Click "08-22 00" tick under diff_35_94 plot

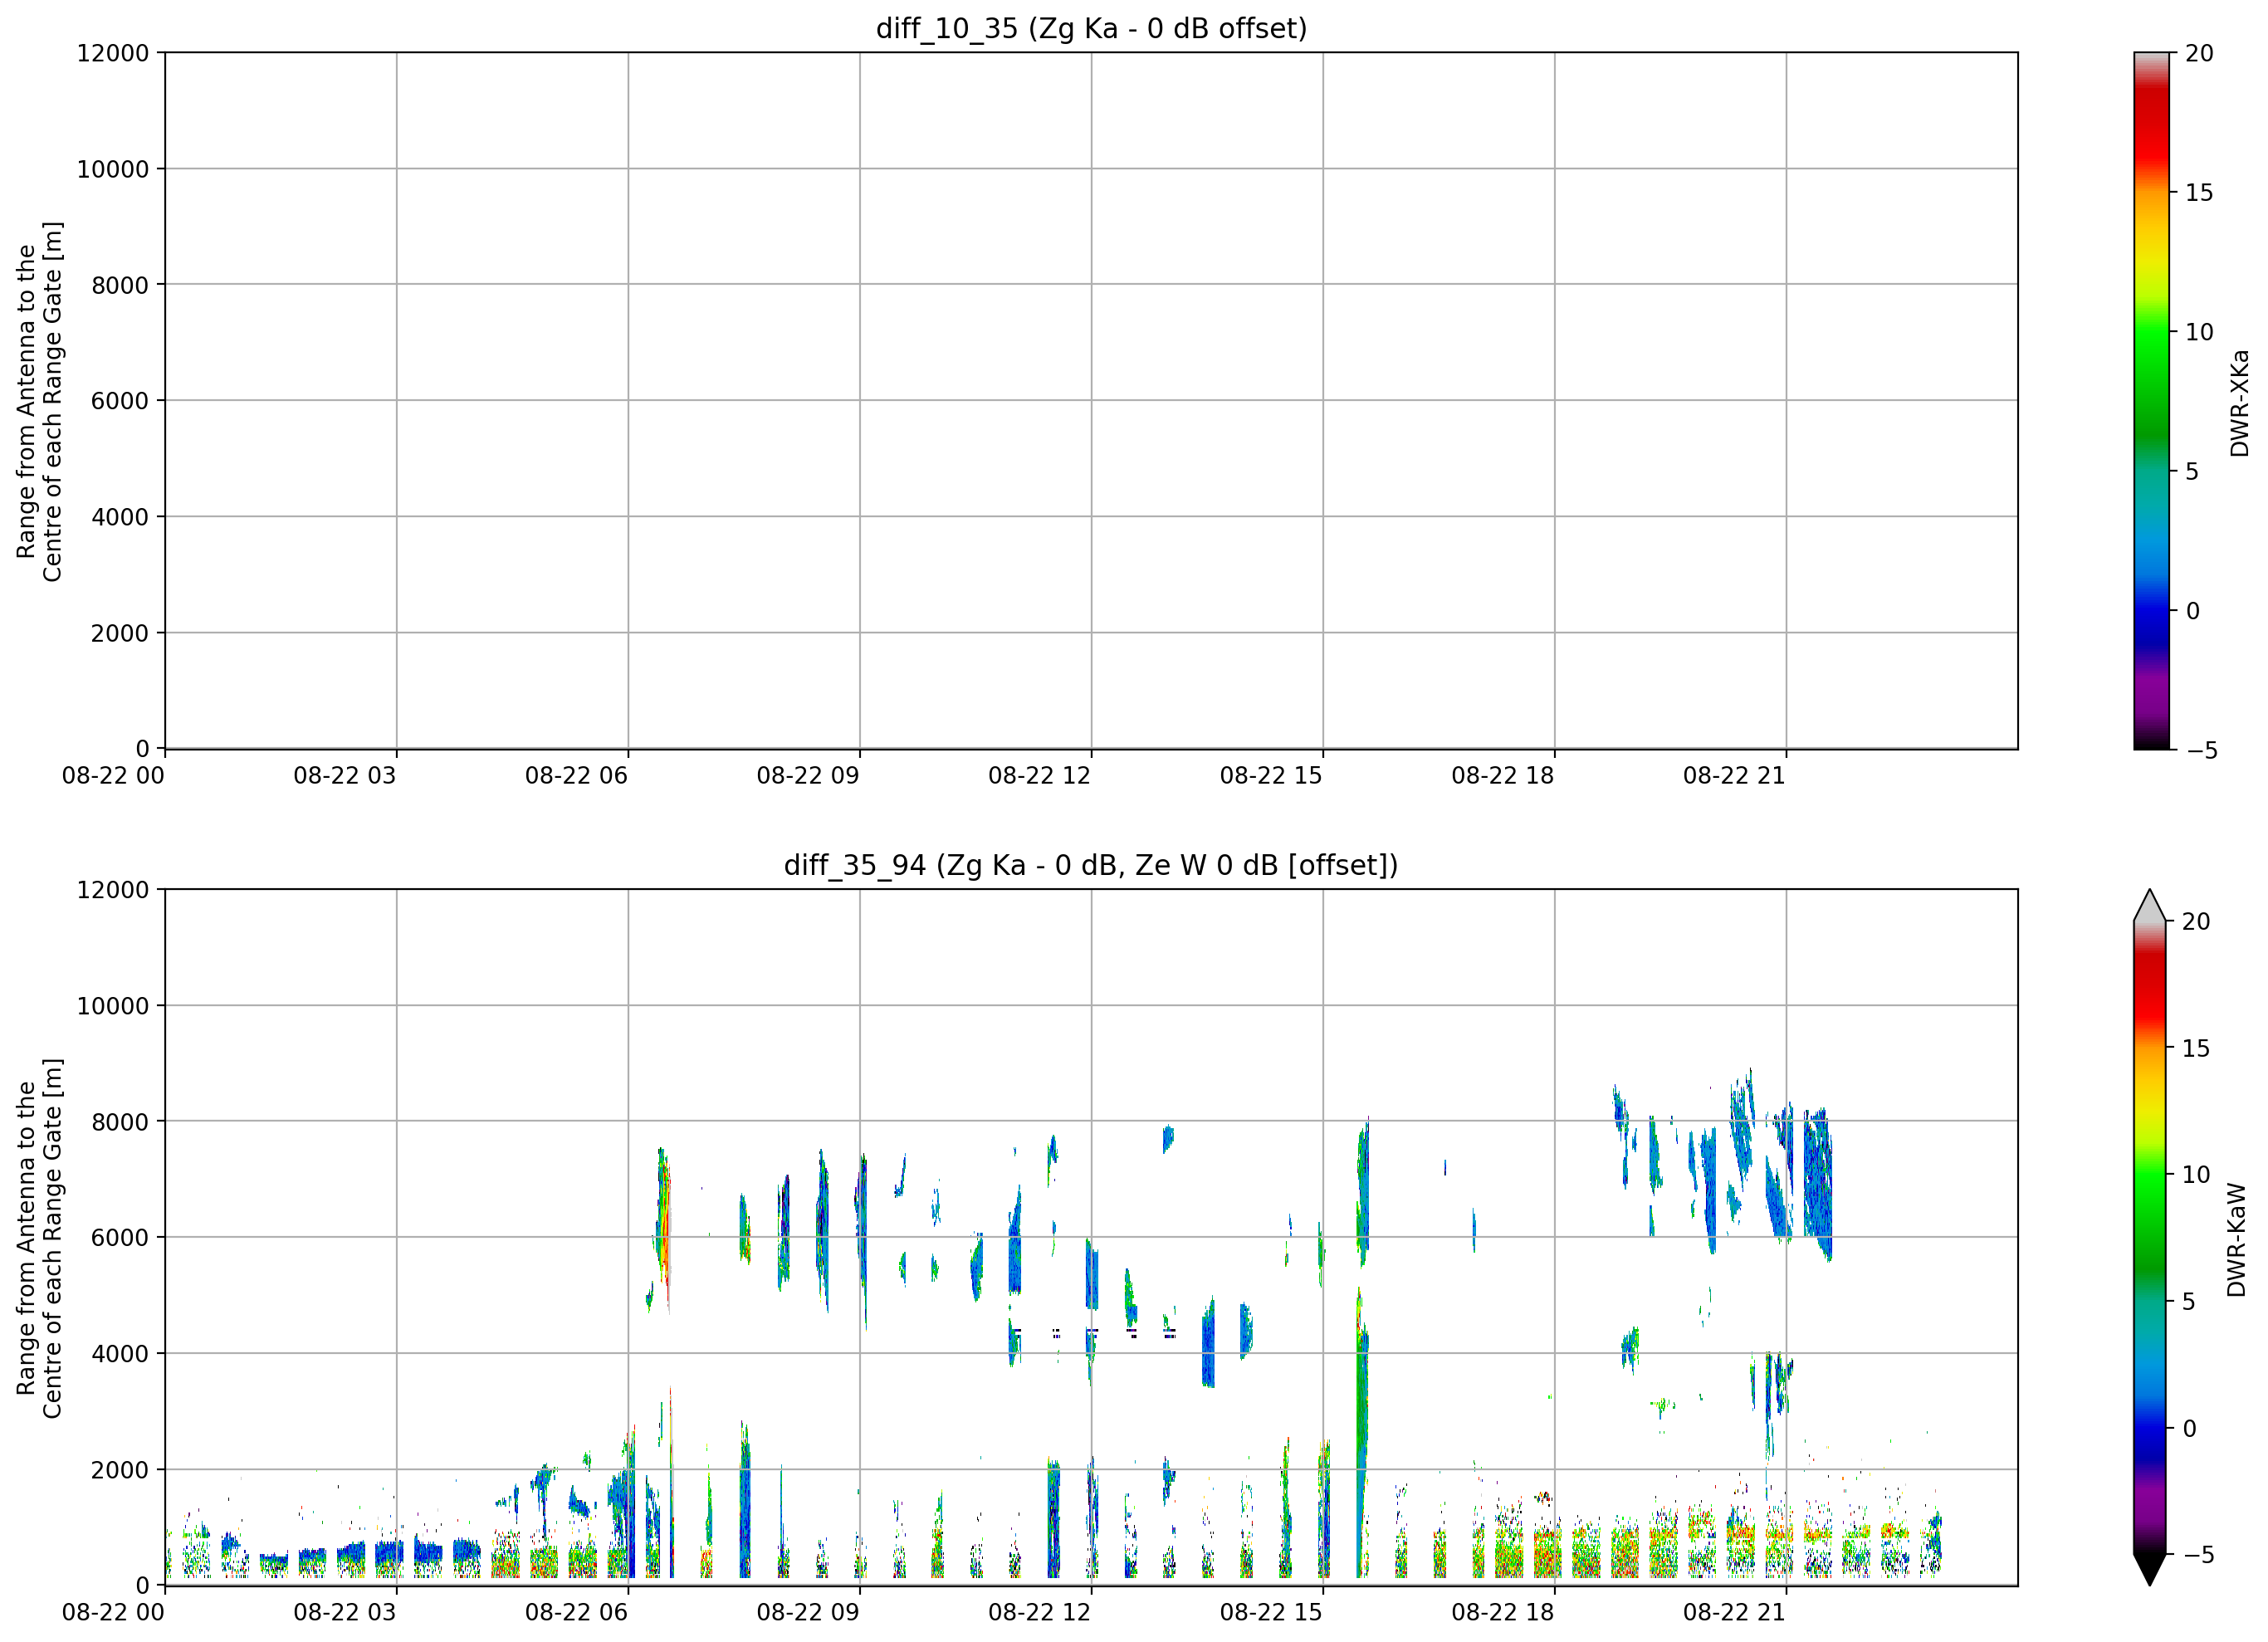click(x=113, y=1612)
